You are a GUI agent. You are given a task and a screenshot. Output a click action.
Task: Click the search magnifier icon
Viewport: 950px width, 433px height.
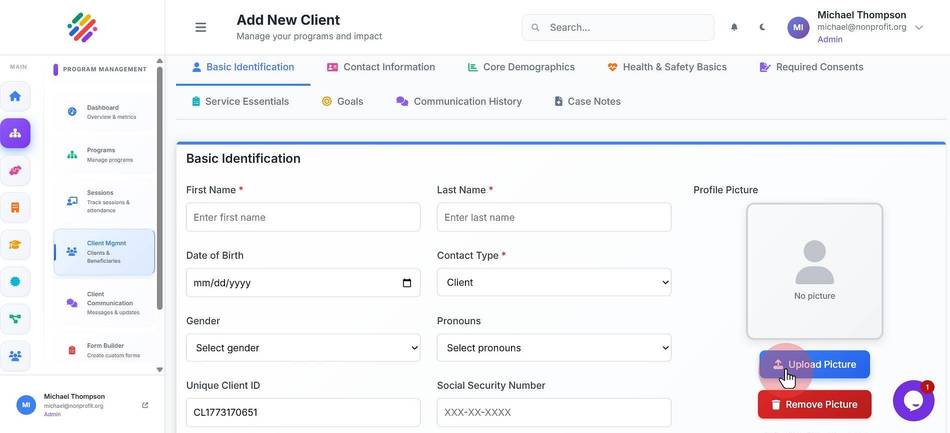click(x=535, y=27)
